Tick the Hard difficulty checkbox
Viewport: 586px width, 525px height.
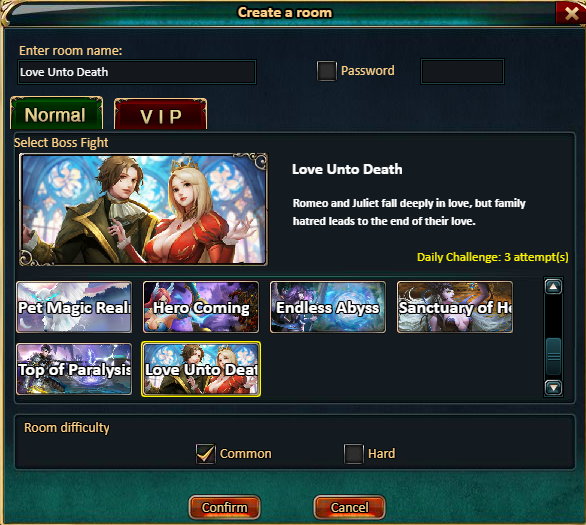pos(354,454)
